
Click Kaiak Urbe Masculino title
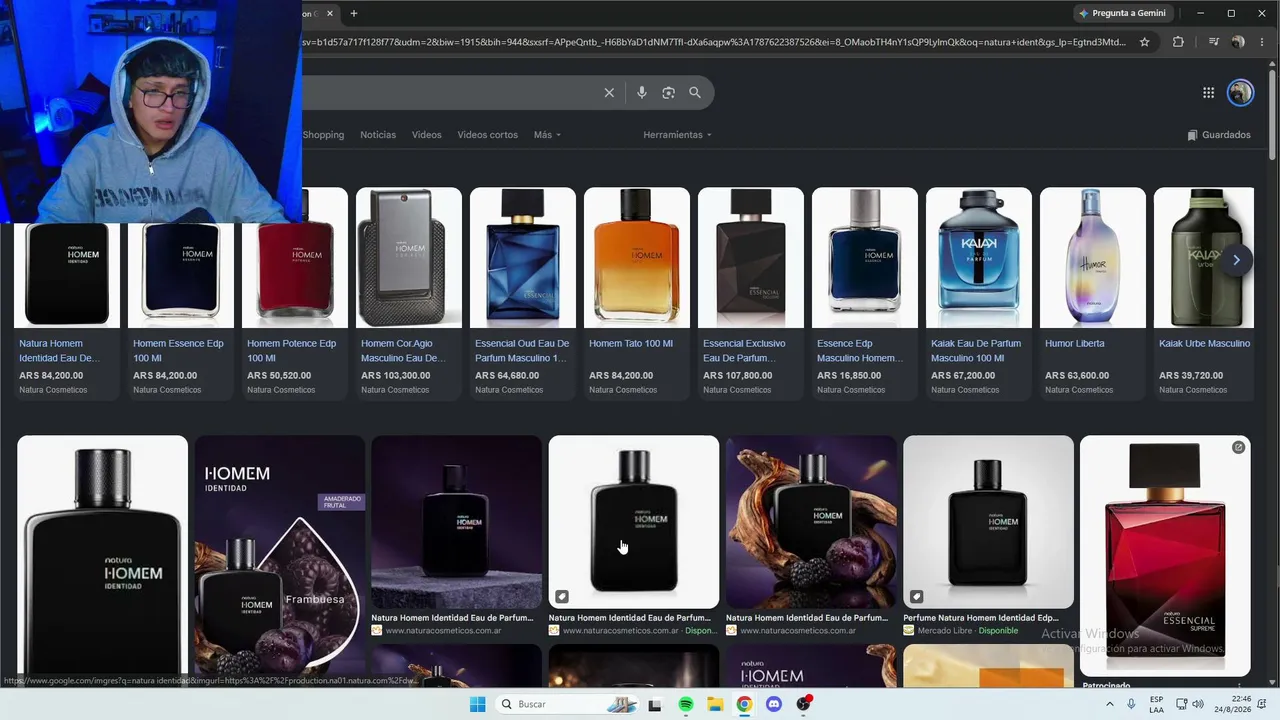1204,343
